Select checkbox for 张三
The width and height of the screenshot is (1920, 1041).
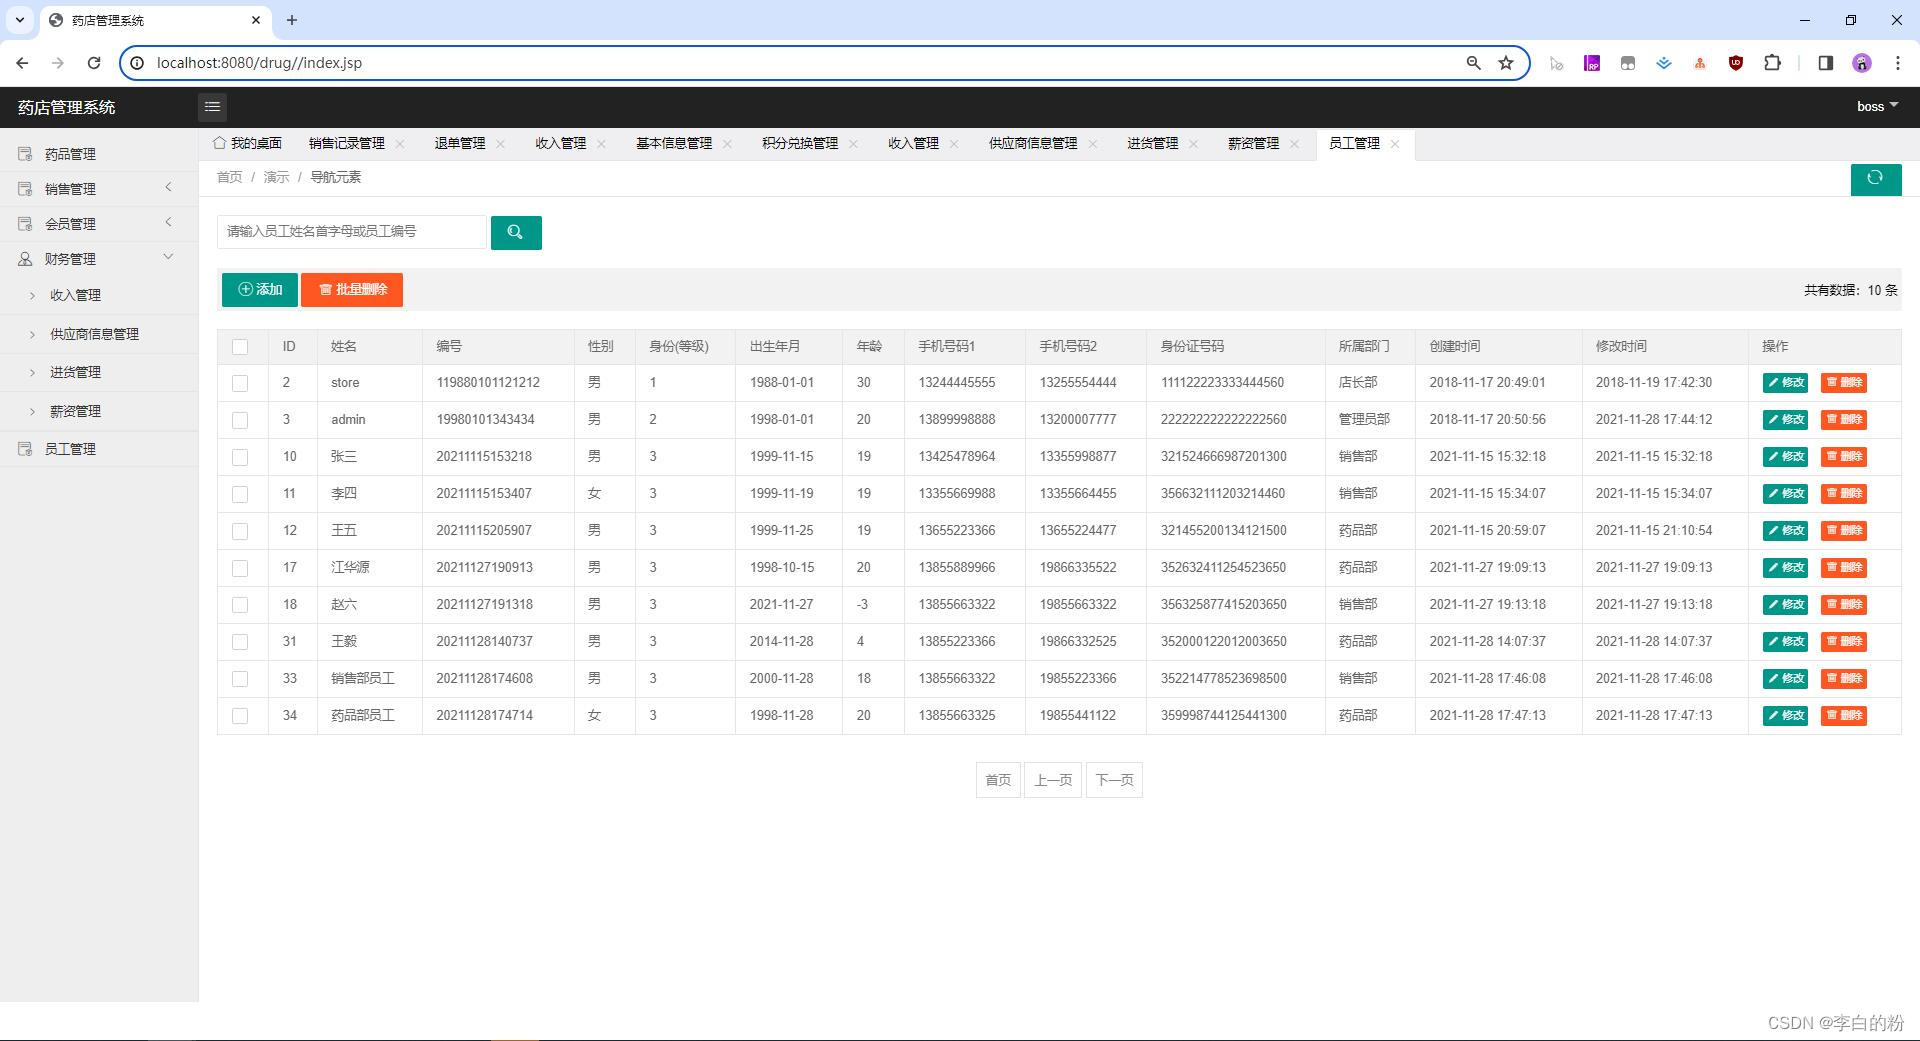click(x=240, y=457)
